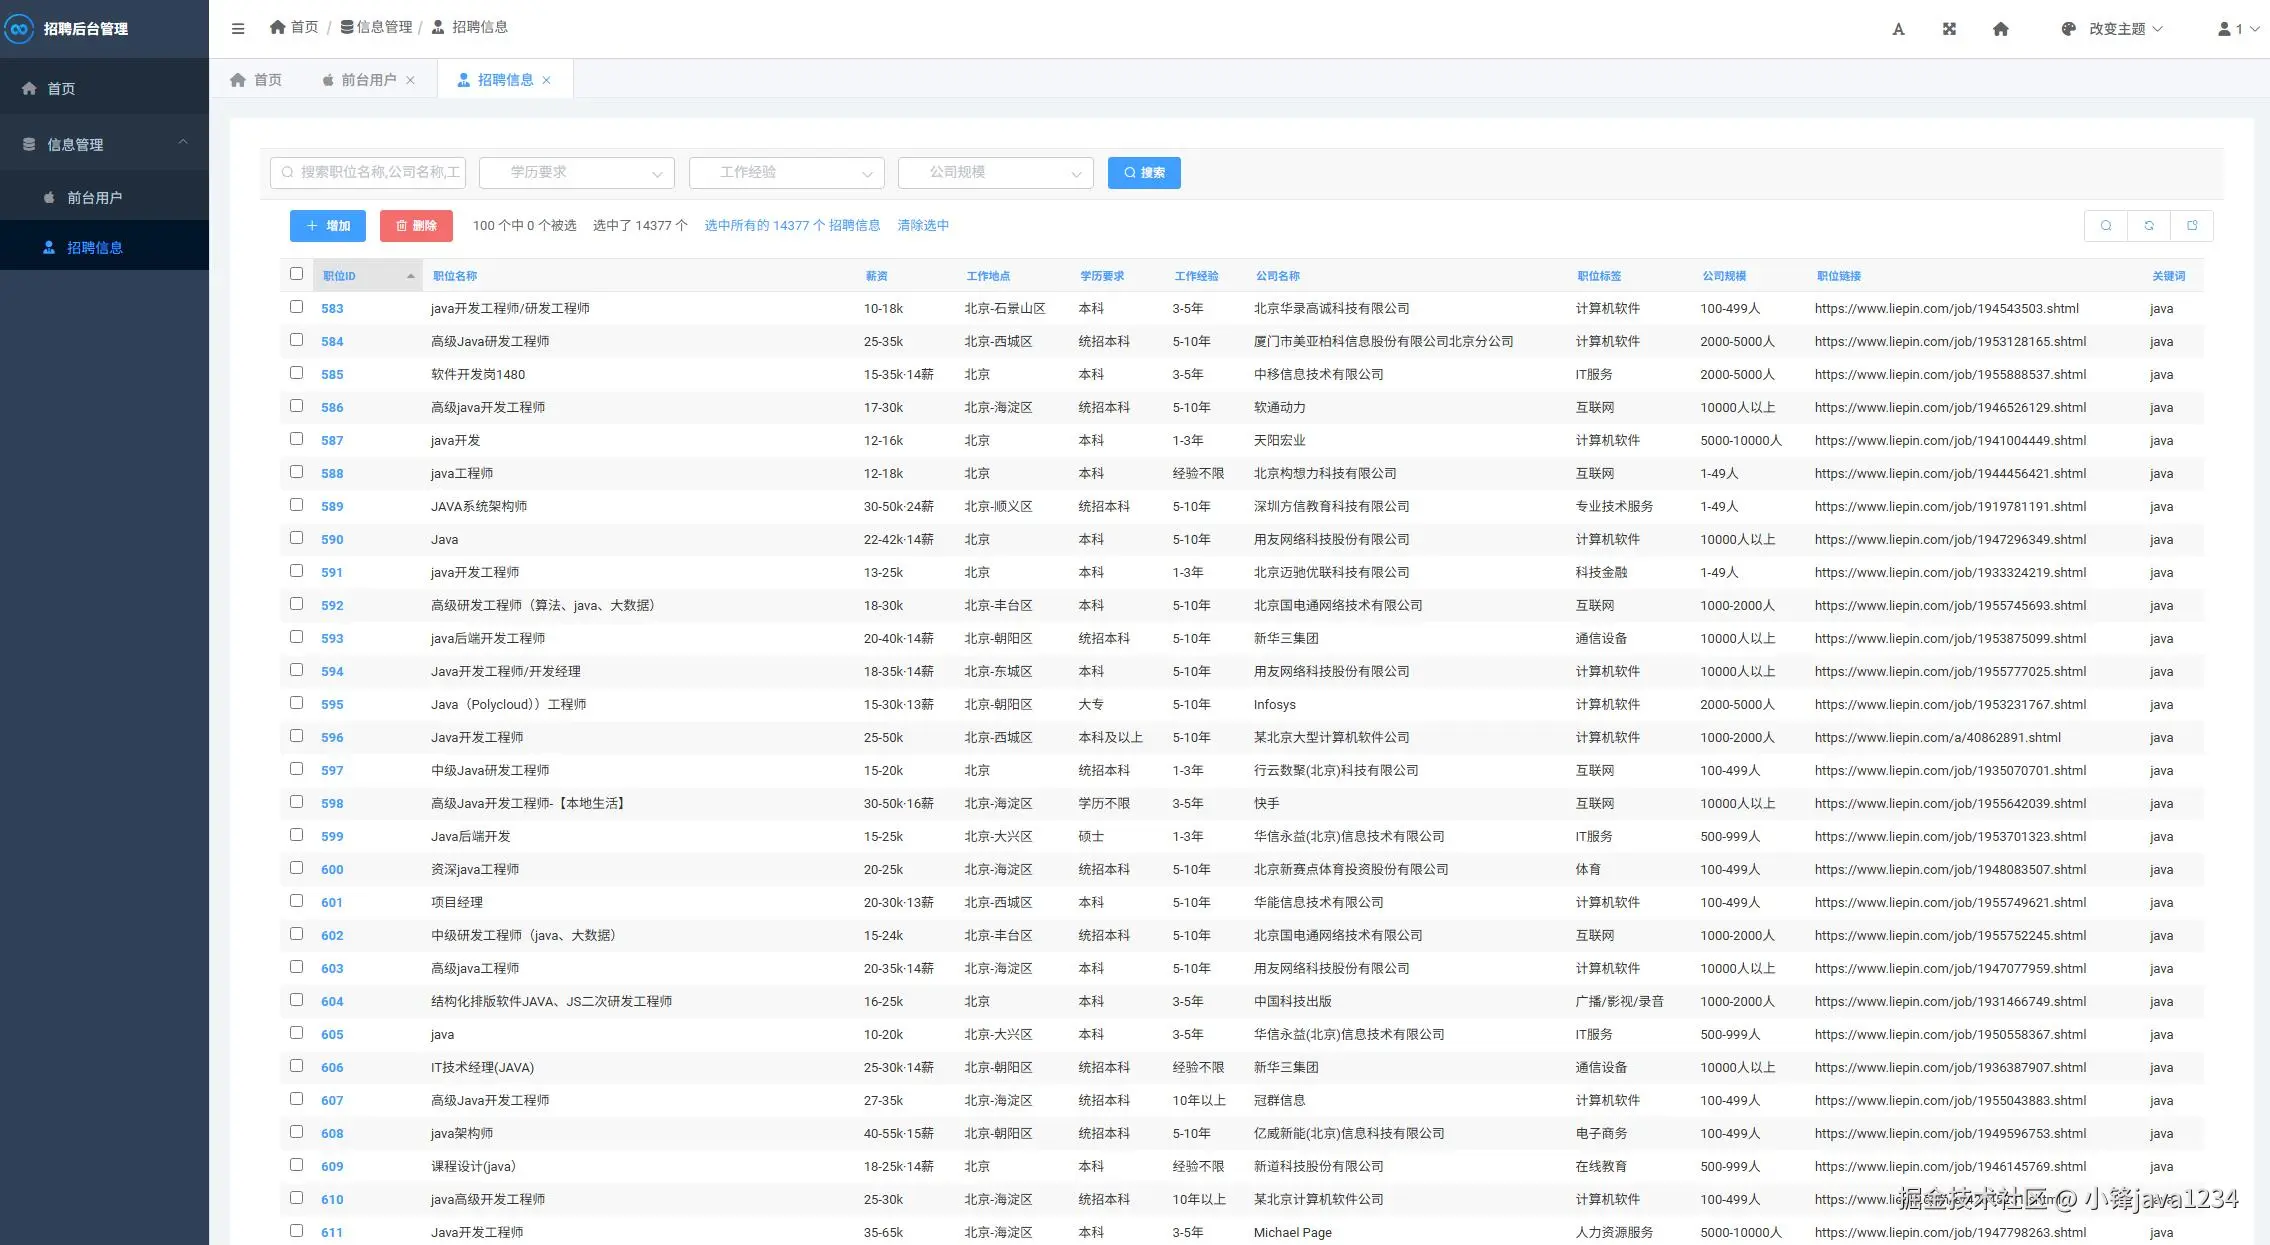Screen dimensions: 2270x1245
Task: Click the hamburger menu collapse icon
Action: pos(238,28)
